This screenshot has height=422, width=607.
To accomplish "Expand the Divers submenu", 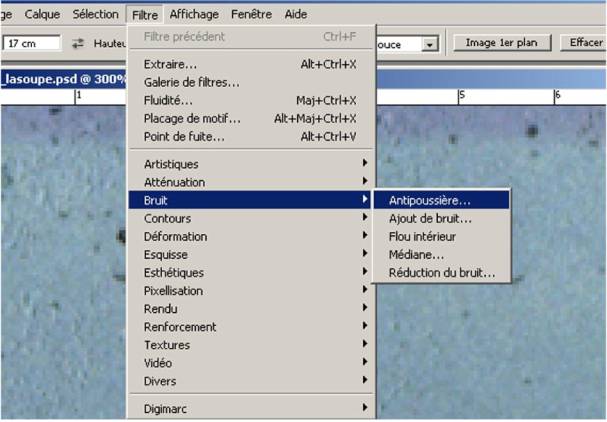I will click(251, 381).
